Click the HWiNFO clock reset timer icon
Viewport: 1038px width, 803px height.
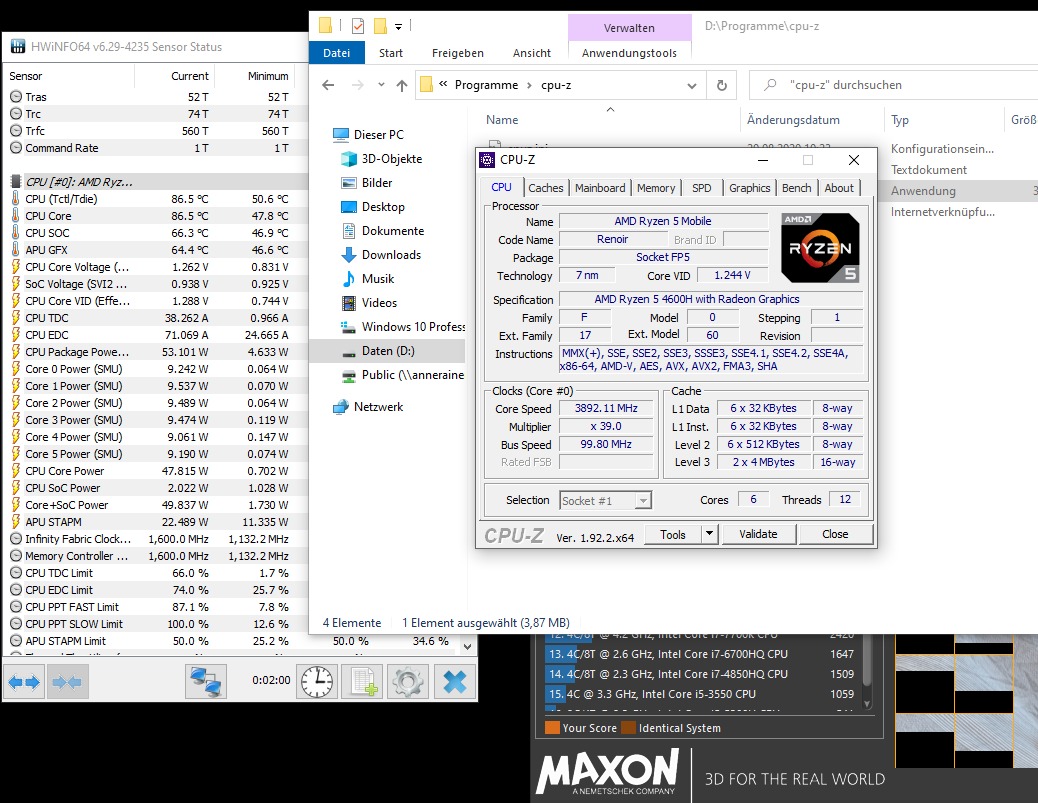tap(316, 681)
